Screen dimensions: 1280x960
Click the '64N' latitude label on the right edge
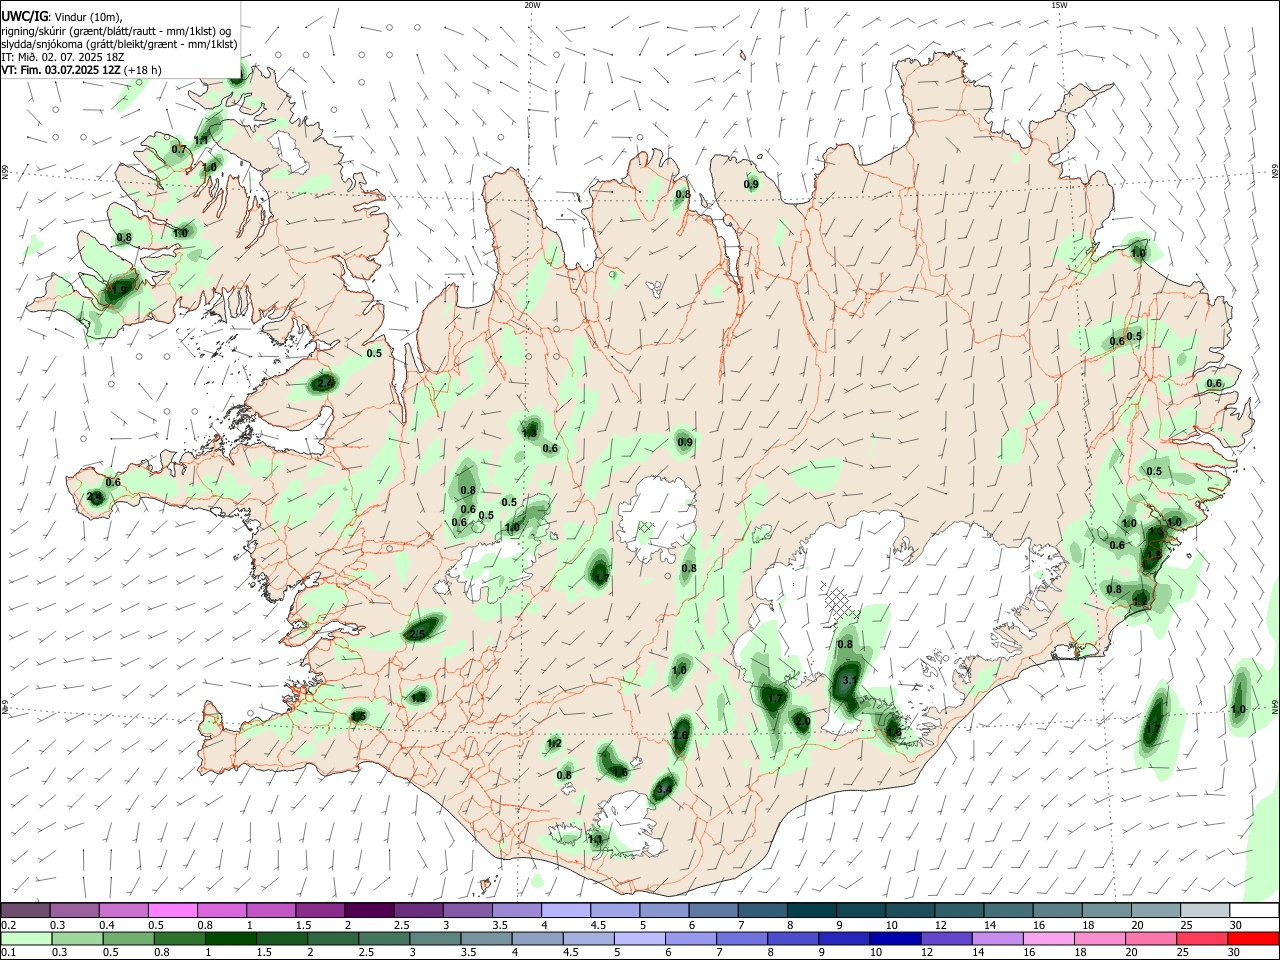click(1274, 705)
